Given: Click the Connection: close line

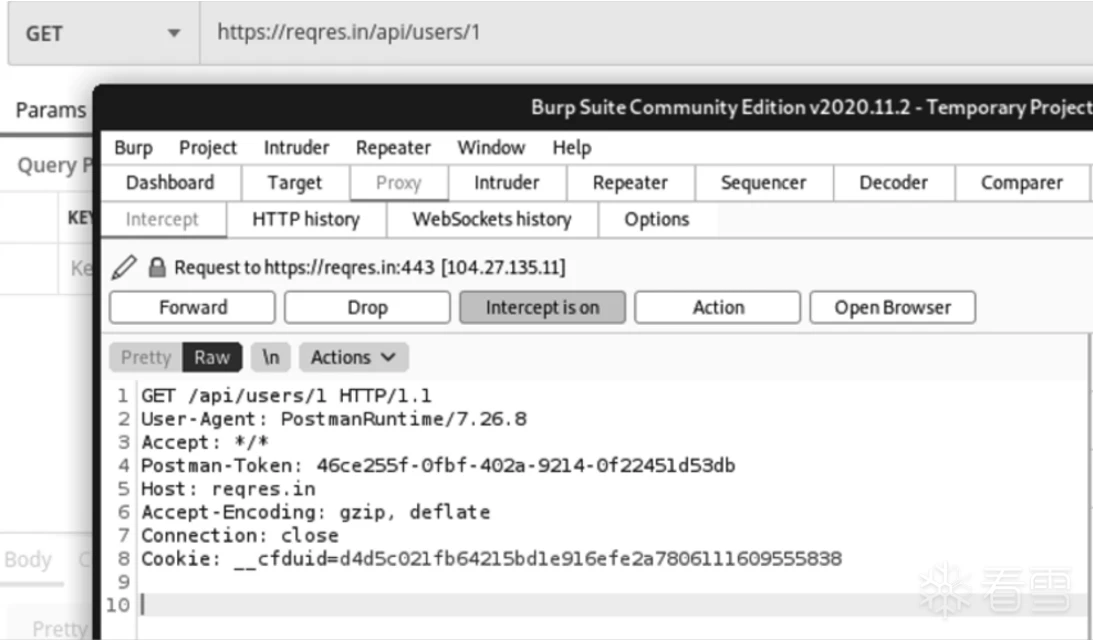Looking at the screenshot, I should point(240,536).
